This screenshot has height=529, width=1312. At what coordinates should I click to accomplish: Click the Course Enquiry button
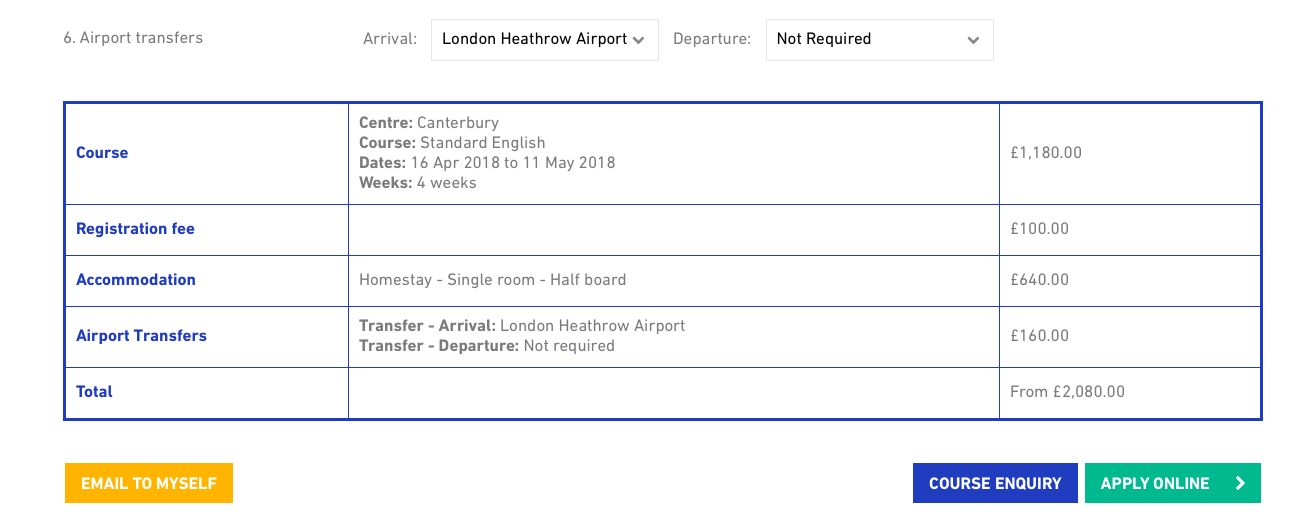point(994,483)
